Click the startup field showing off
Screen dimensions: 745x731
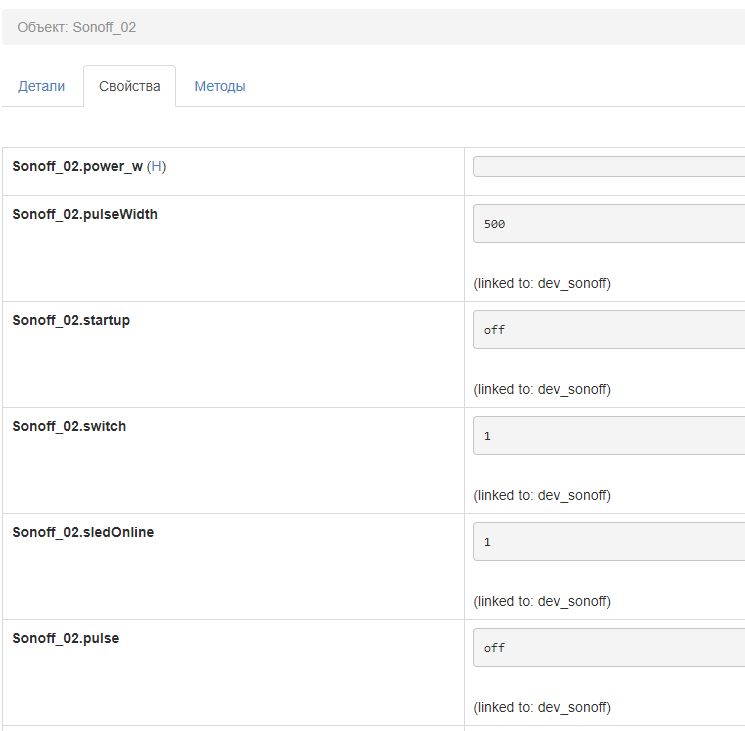coord(608,330)
